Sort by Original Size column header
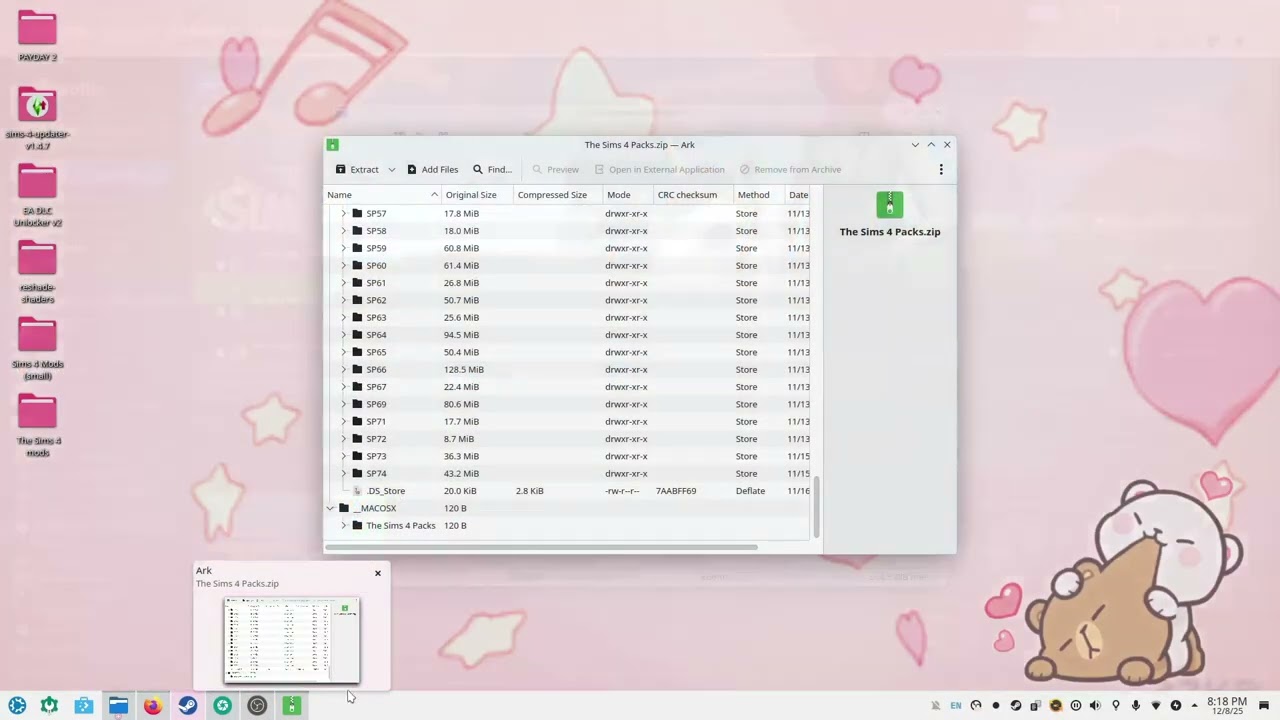Screen dimensions: 1280x720 pyautogui.click(x=477, y=195)
